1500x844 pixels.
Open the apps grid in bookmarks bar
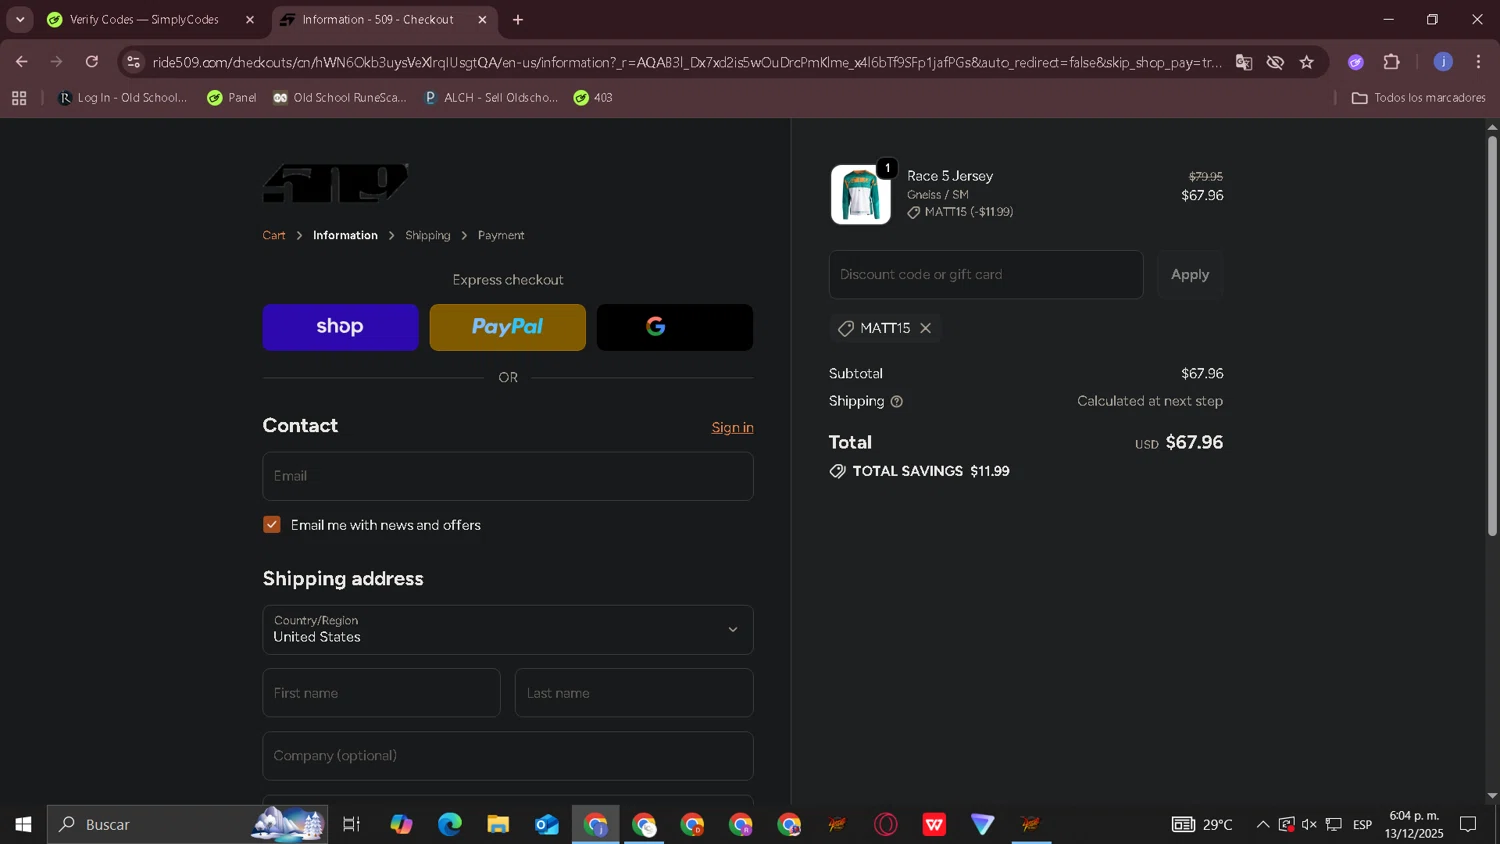[x=19, y=98]
